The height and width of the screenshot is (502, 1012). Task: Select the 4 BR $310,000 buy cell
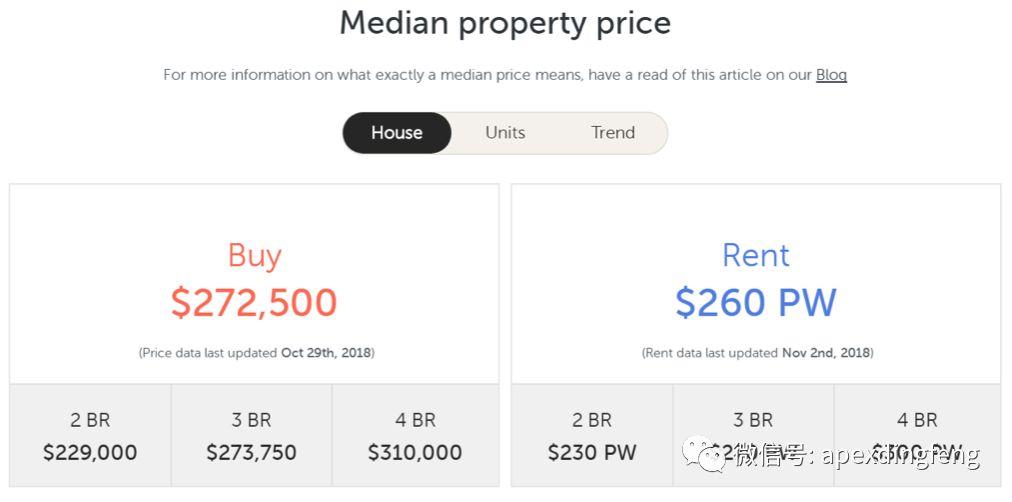415,436
